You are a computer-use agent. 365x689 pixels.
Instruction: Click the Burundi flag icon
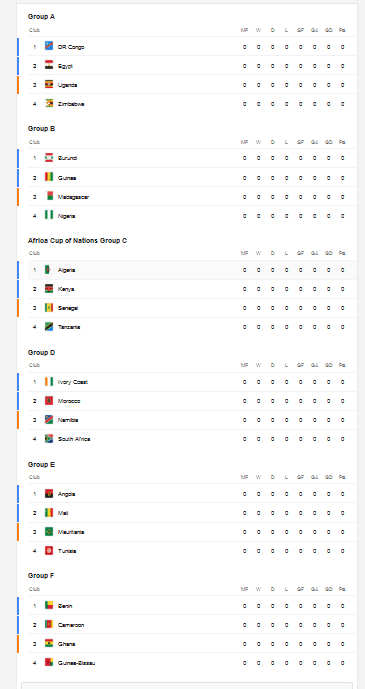click(x=49, y=158)
